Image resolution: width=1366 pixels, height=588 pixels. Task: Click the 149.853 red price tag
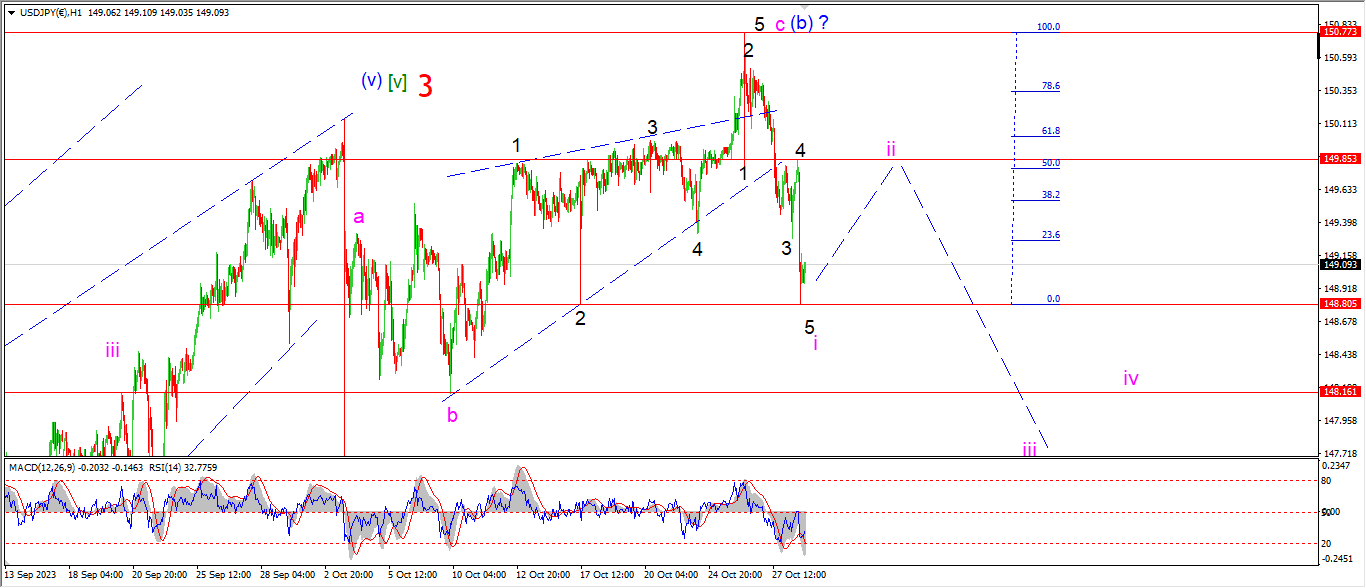coord(1341,159)
